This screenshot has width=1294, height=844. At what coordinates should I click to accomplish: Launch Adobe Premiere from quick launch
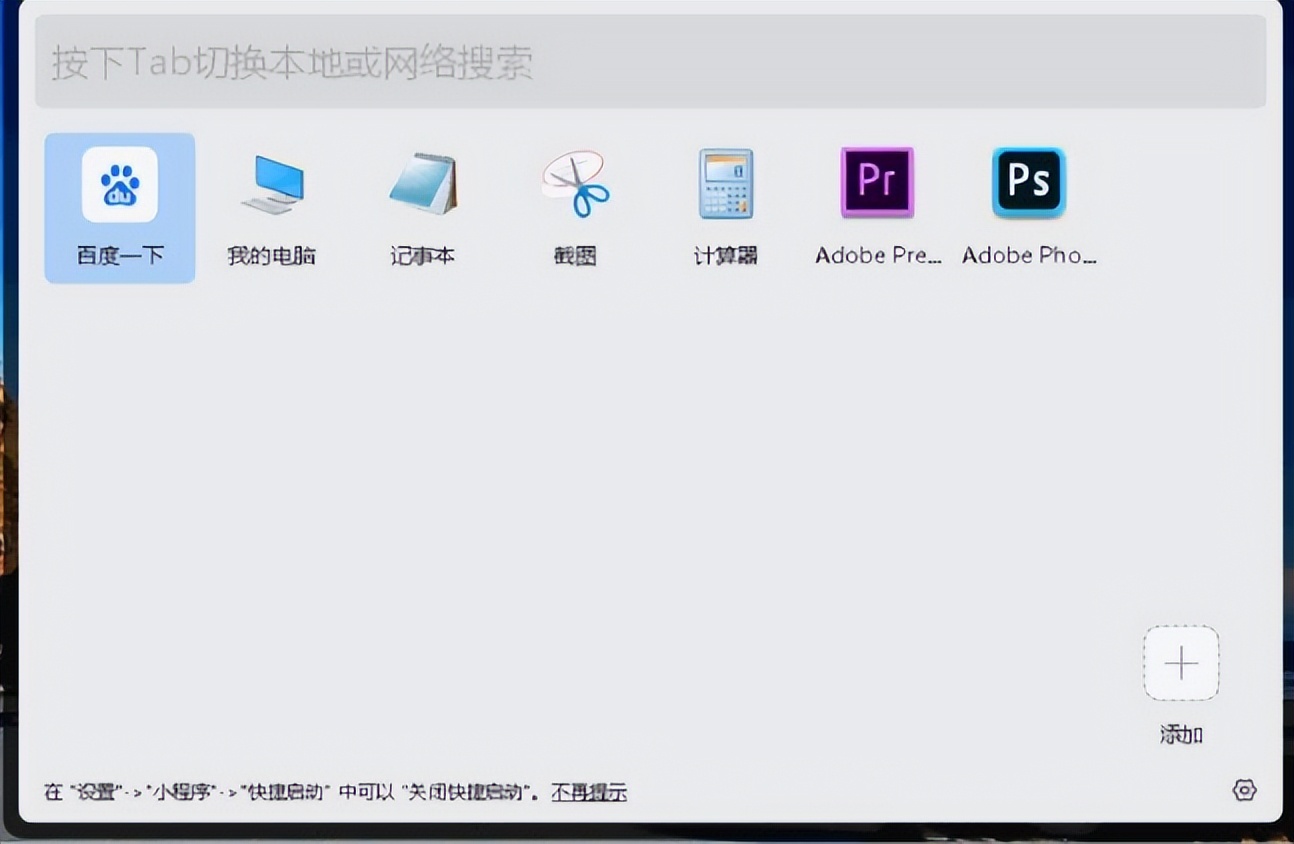tap(877, 182)
